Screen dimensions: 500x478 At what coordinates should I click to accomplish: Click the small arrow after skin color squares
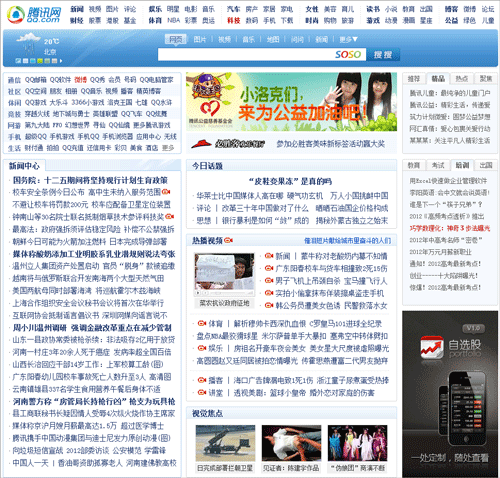point(61,61)
